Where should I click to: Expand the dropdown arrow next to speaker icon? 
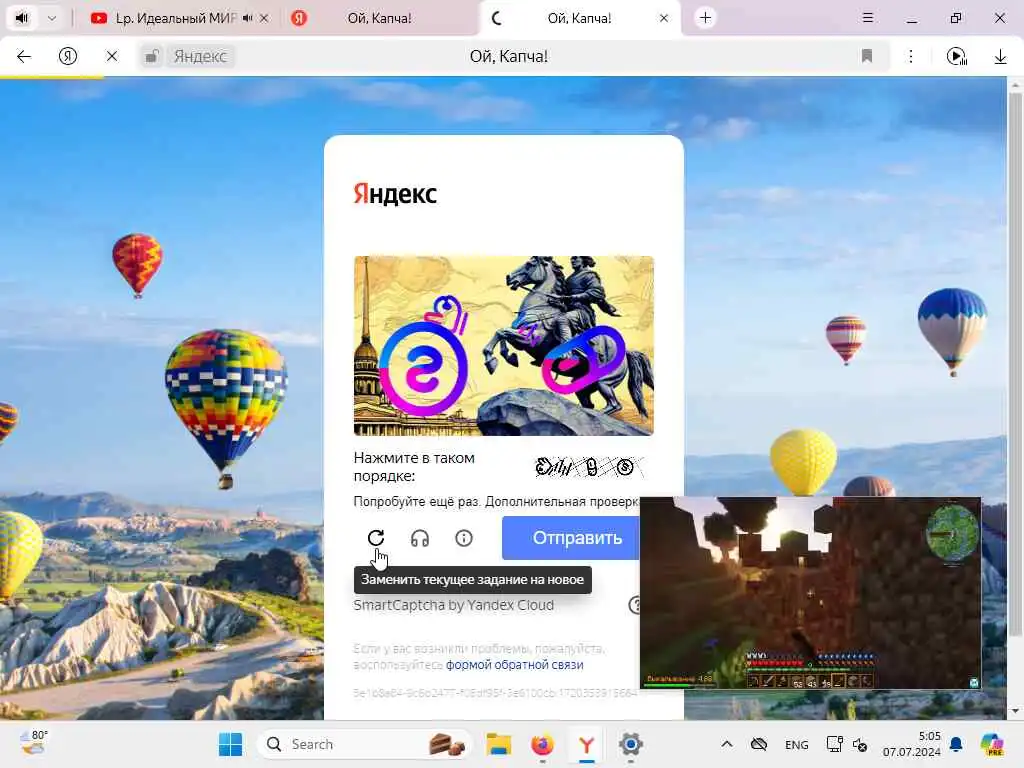tap(52, 18)
